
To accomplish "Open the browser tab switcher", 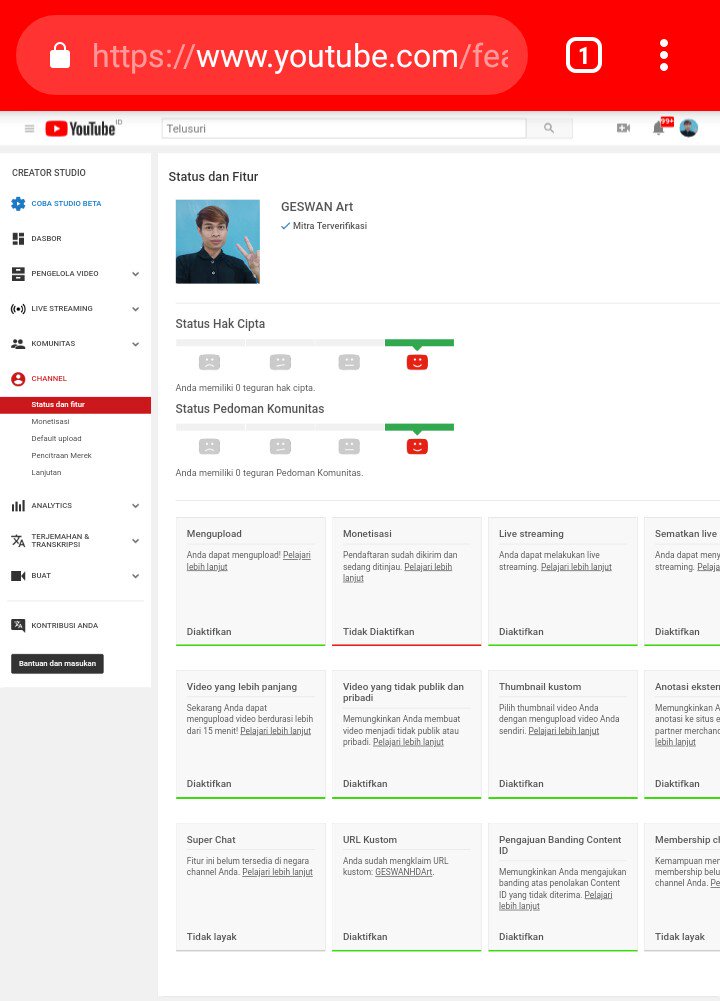I will 583,56.
